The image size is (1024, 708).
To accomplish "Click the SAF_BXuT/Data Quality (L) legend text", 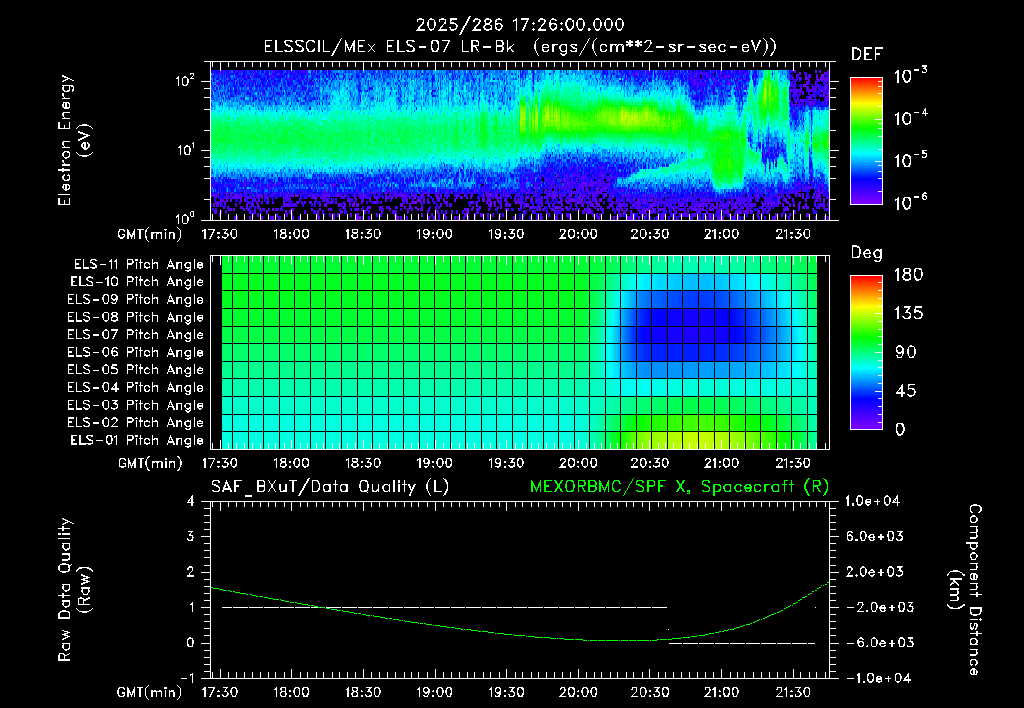I will tap(330, 487).
